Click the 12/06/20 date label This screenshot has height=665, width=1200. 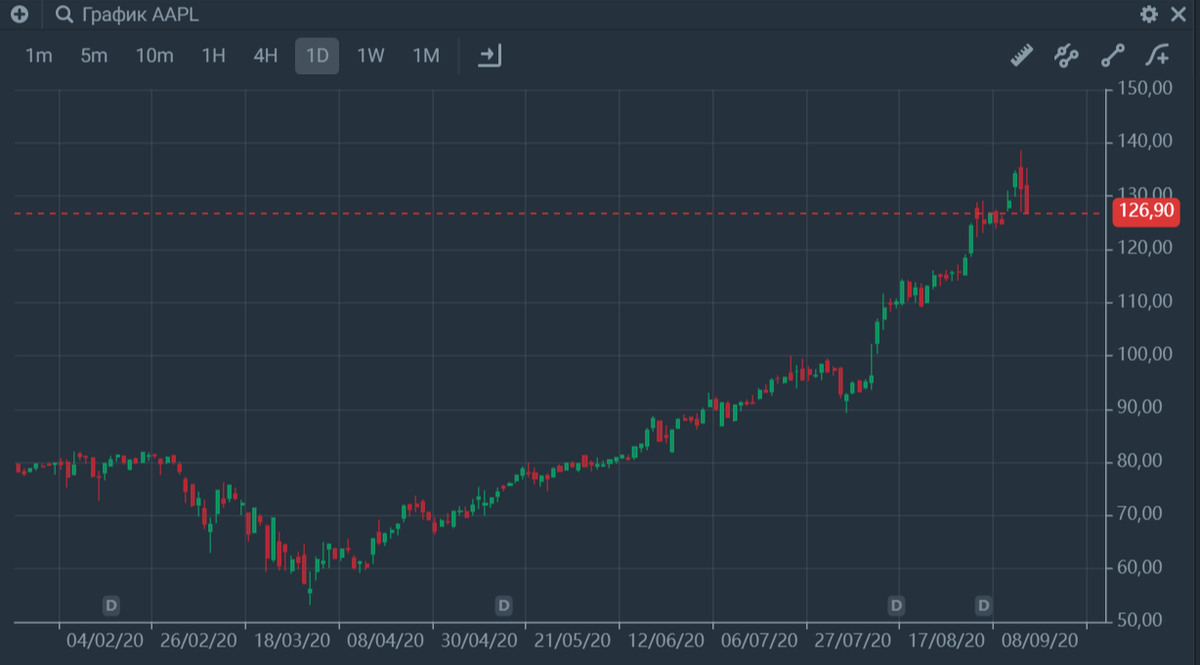point(666,639)
